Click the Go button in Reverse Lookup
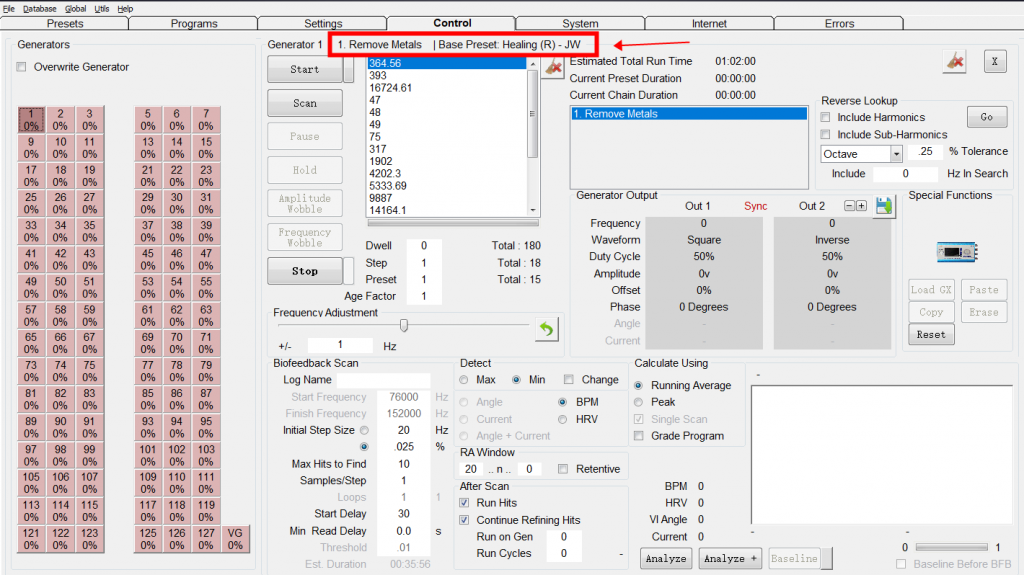Screen dimensions: 1024x575 click(986, 117)
